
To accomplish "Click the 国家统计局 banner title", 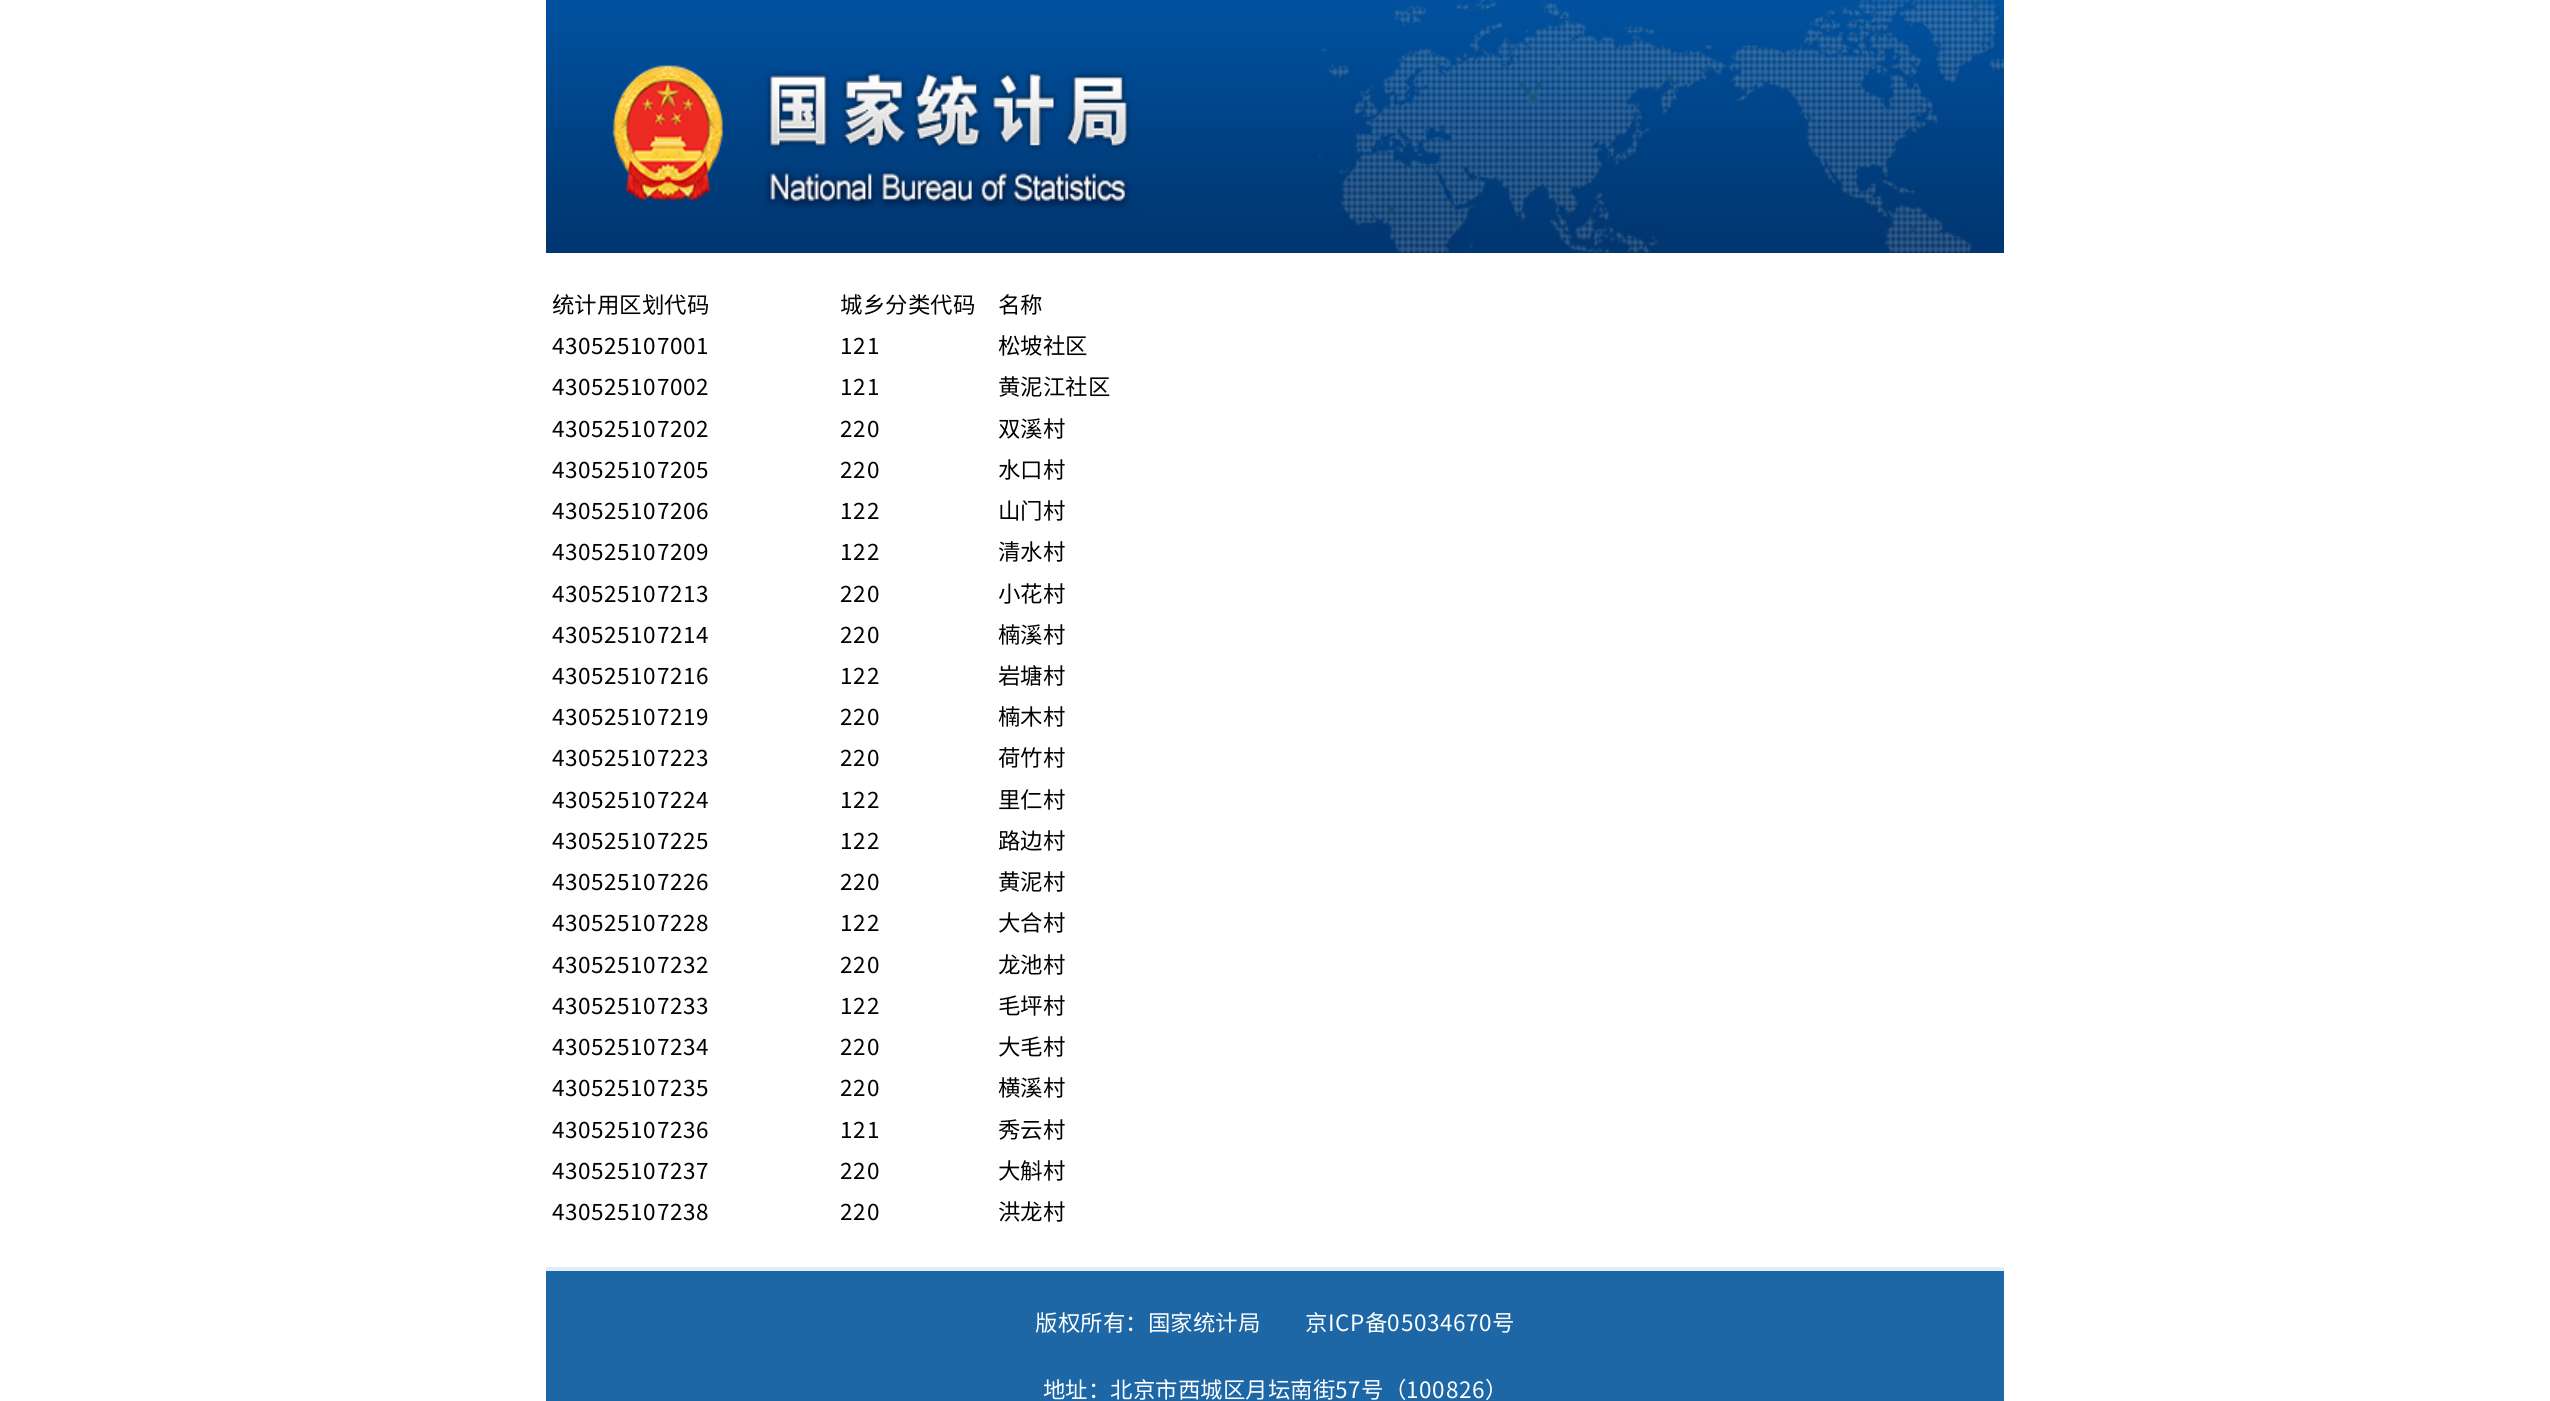I will 947,112.
